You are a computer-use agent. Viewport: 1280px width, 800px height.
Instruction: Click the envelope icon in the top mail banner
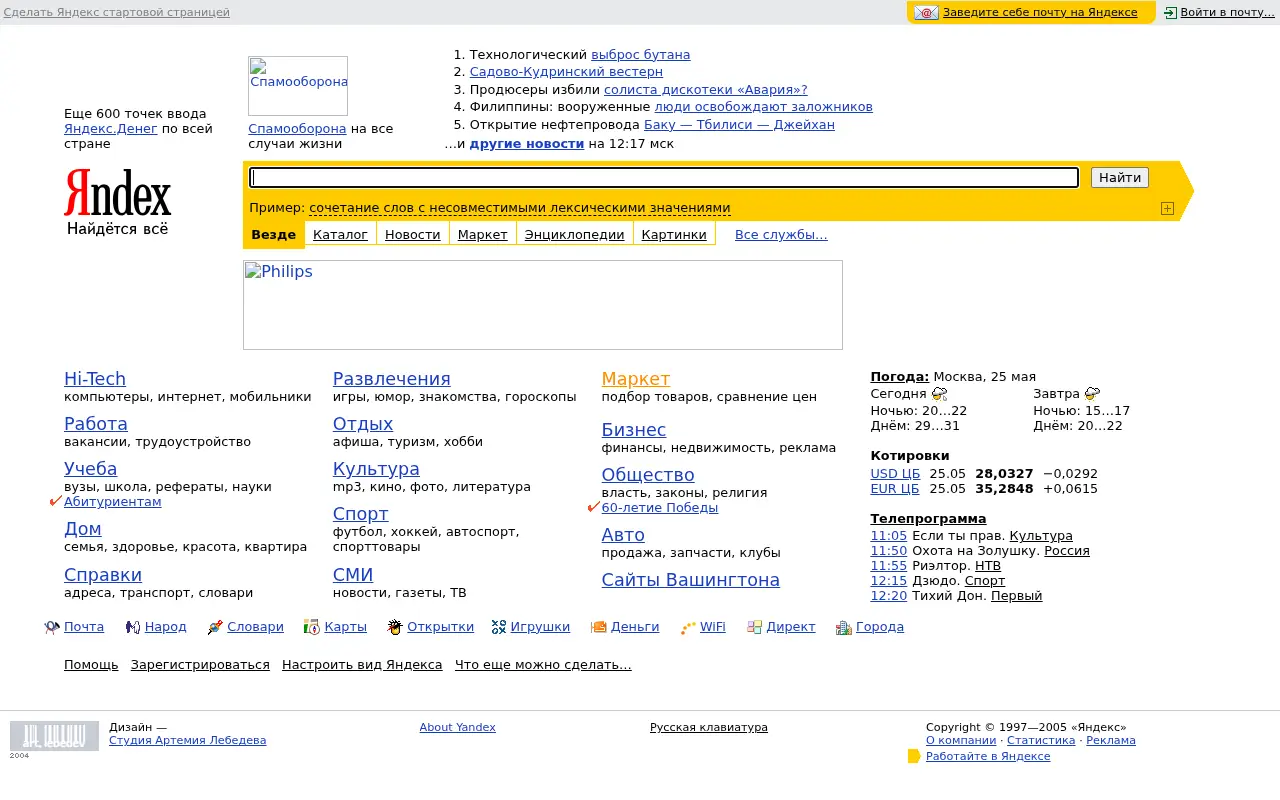pyautogui.click(x=927, y=13)
